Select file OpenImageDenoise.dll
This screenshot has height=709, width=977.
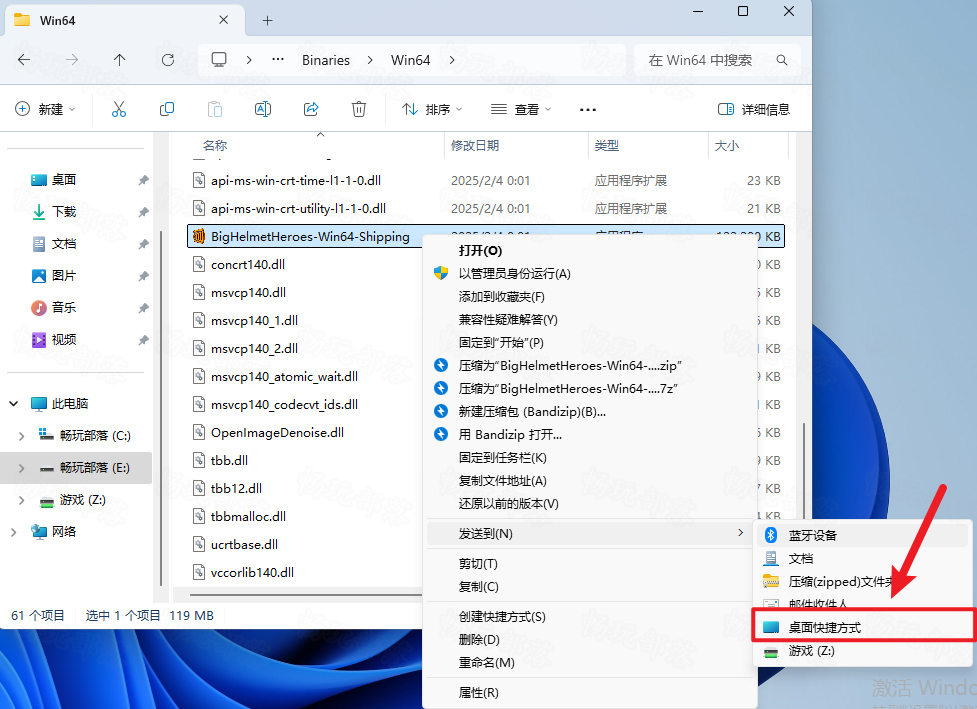pyautogui.click(x=277, y=432)
